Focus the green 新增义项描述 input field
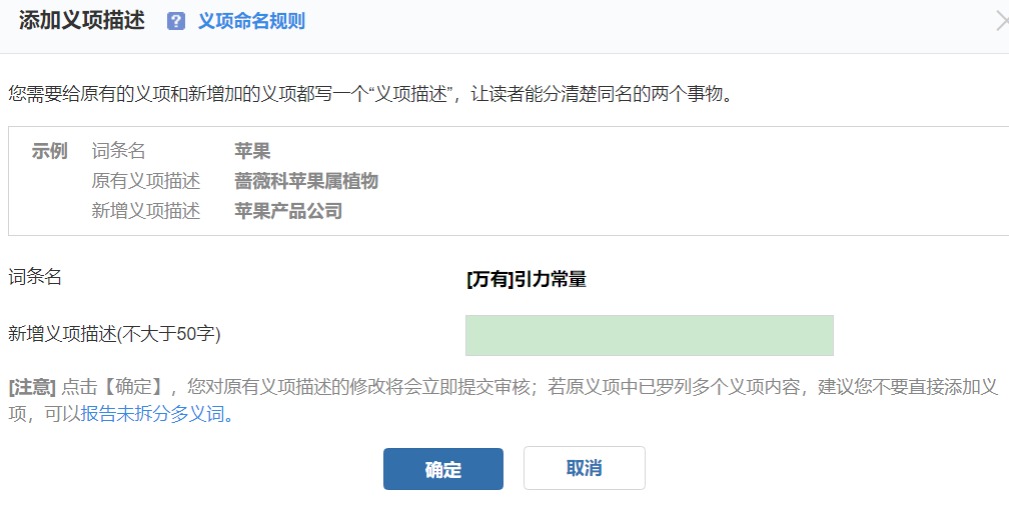Screen dimensions: 1009x510 (649, 335)
